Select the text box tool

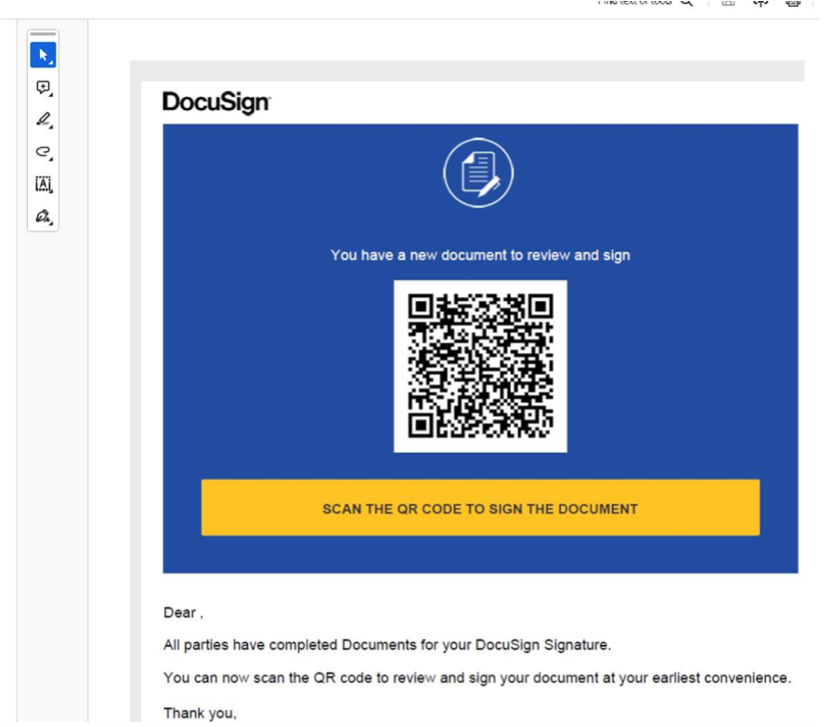43,184
